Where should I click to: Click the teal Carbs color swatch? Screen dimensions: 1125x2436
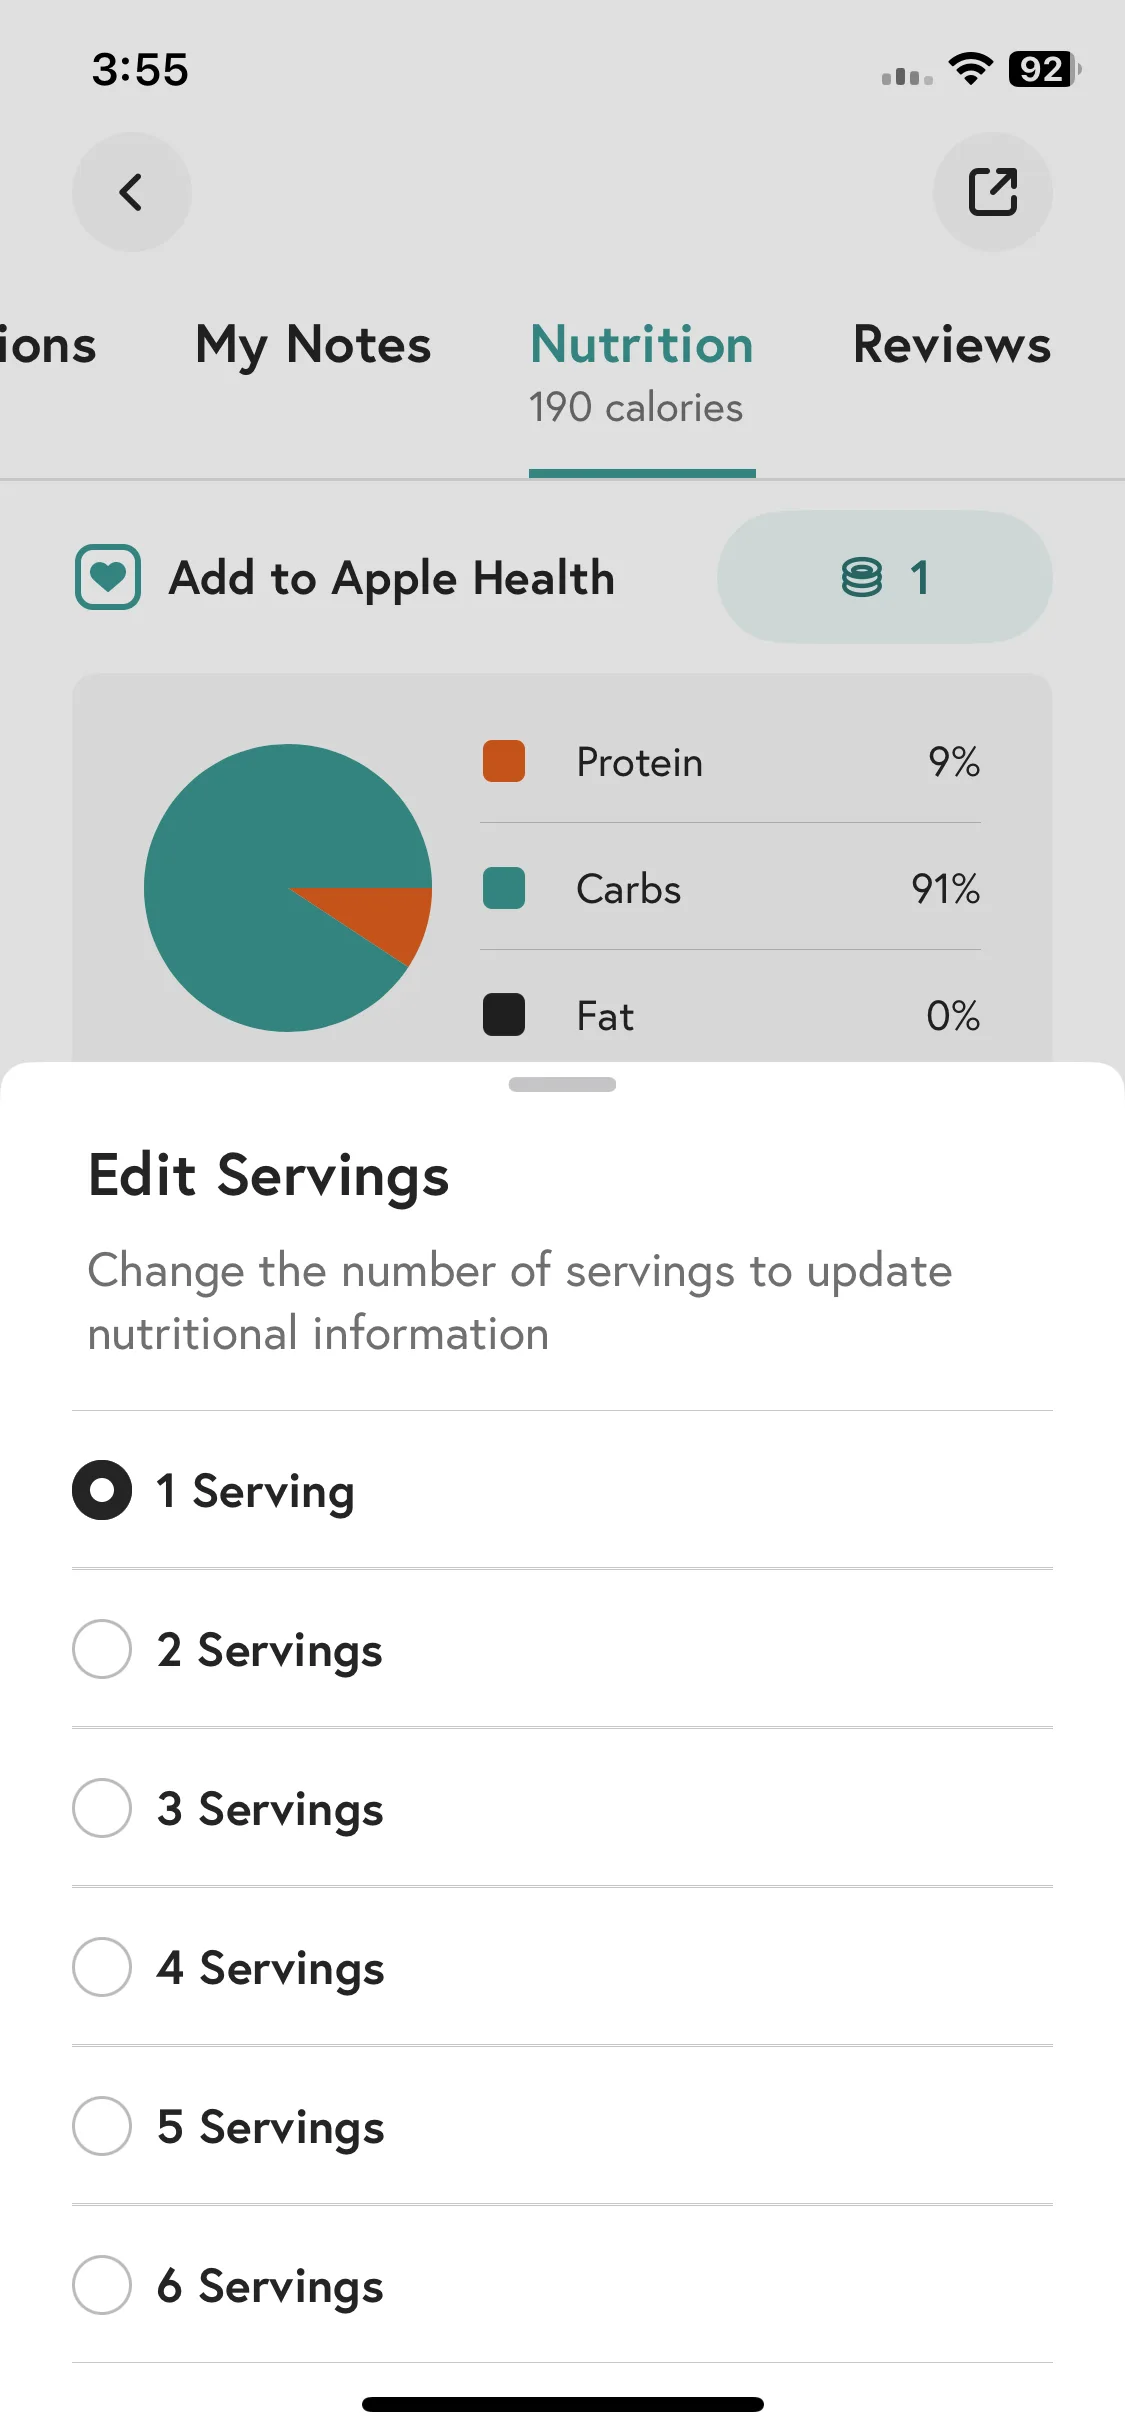click(504, 888)
